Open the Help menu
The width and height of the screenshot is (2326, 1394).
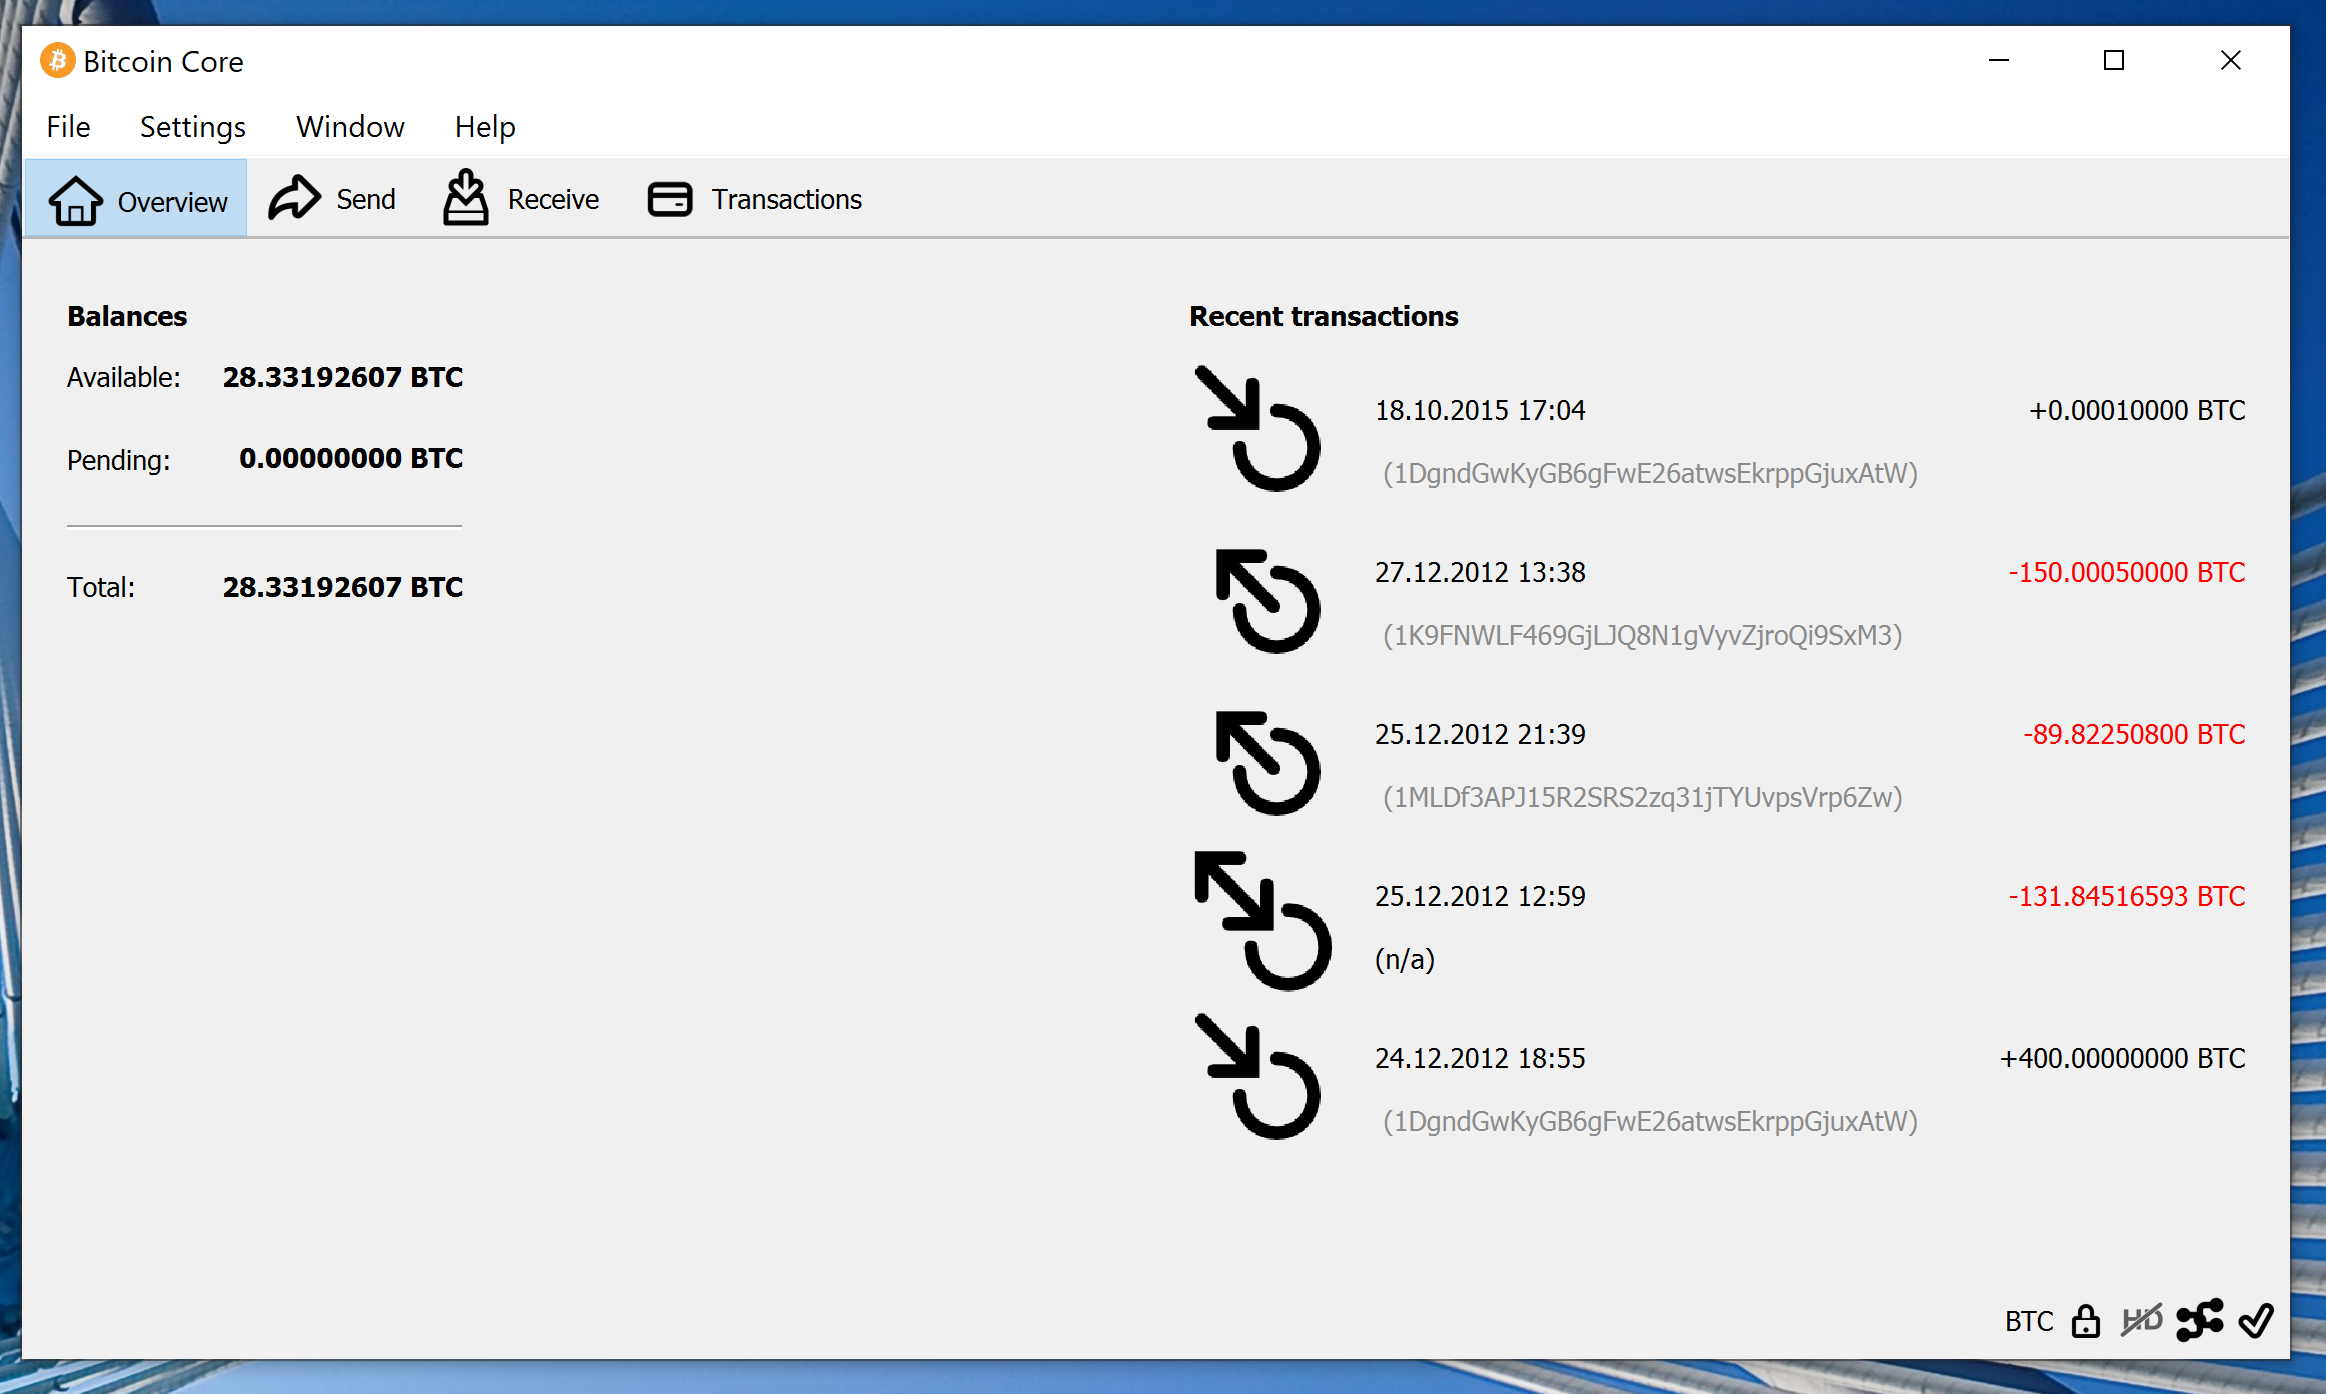(485, 127)
